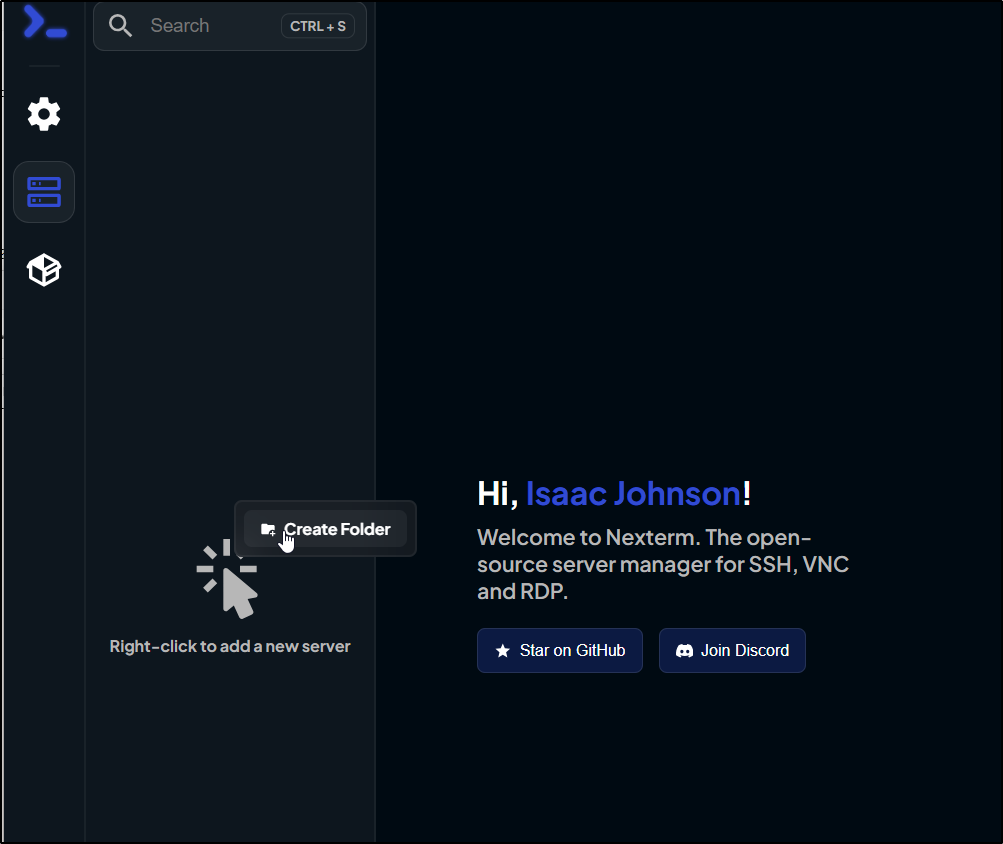Choose Create Folder from context menu
This screenshot has height=844, width=1003.
(x=325, y=529)
